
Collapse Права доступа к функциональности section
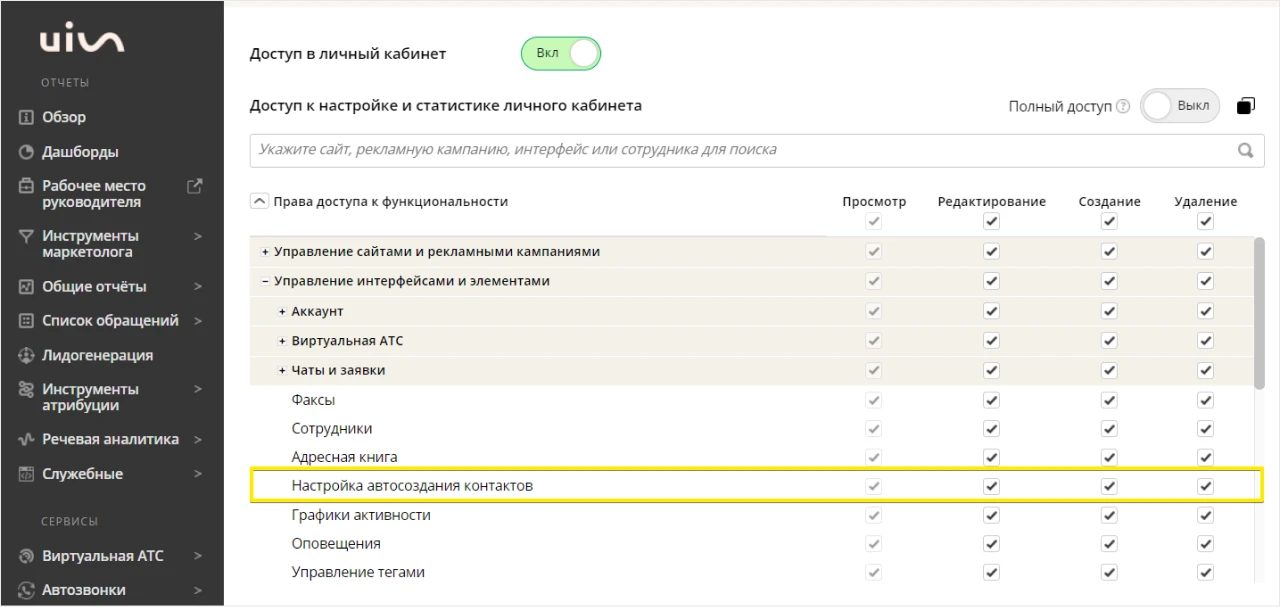[x=259, y=201]
